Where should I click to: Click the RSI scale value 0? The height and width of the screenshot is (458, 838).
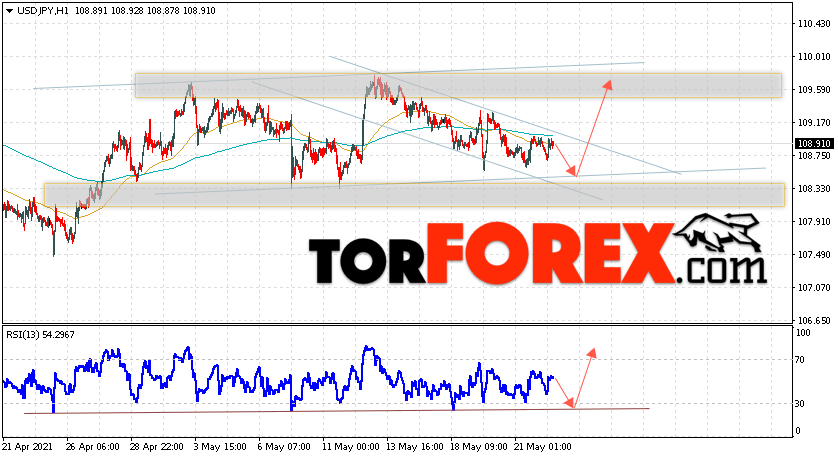point(798,431)
